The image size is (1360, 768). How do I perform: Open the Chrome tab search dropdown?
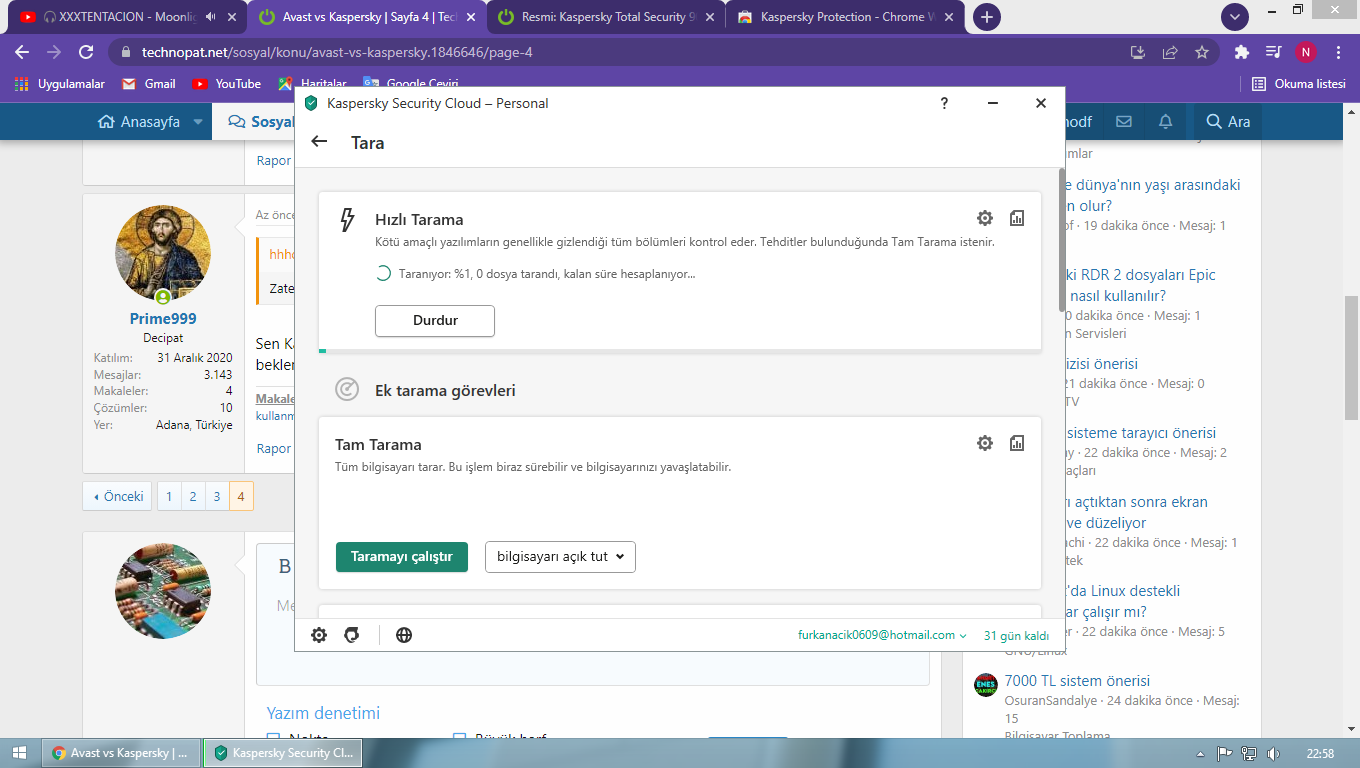(x=1236, y=17)
